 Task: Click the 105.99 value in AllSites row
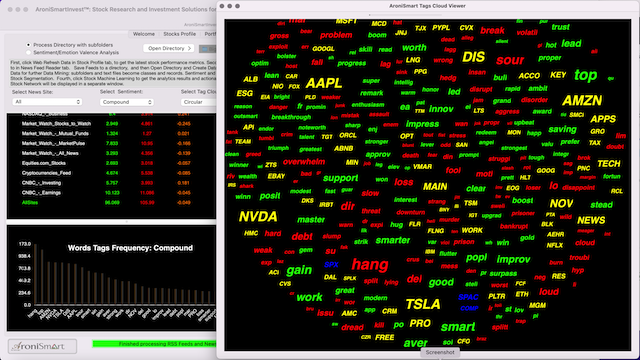tap(147, 202)
